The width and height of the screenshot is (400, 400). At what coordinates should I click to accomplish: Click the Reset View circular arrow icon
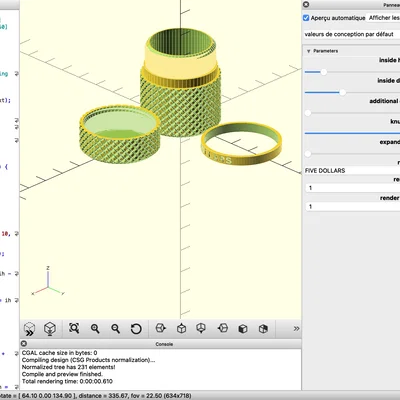[136, 329]
